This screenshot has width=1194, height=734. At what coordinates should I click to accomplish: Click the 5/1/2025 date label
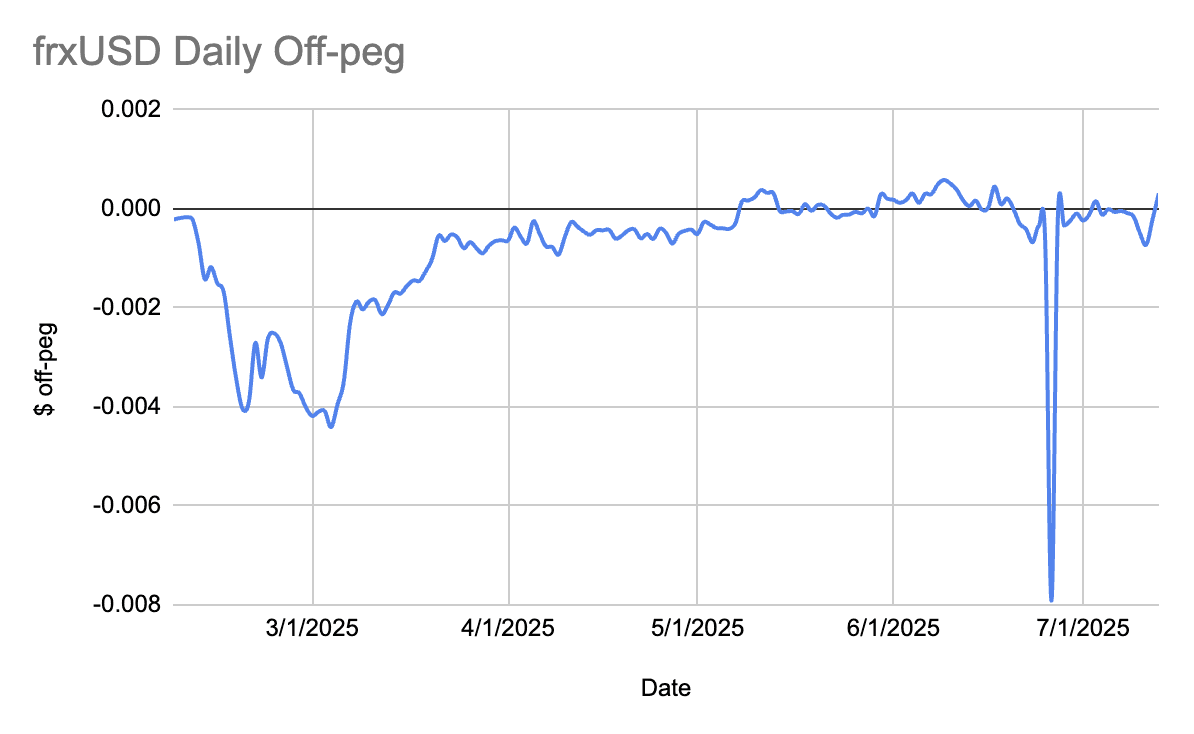696,629
